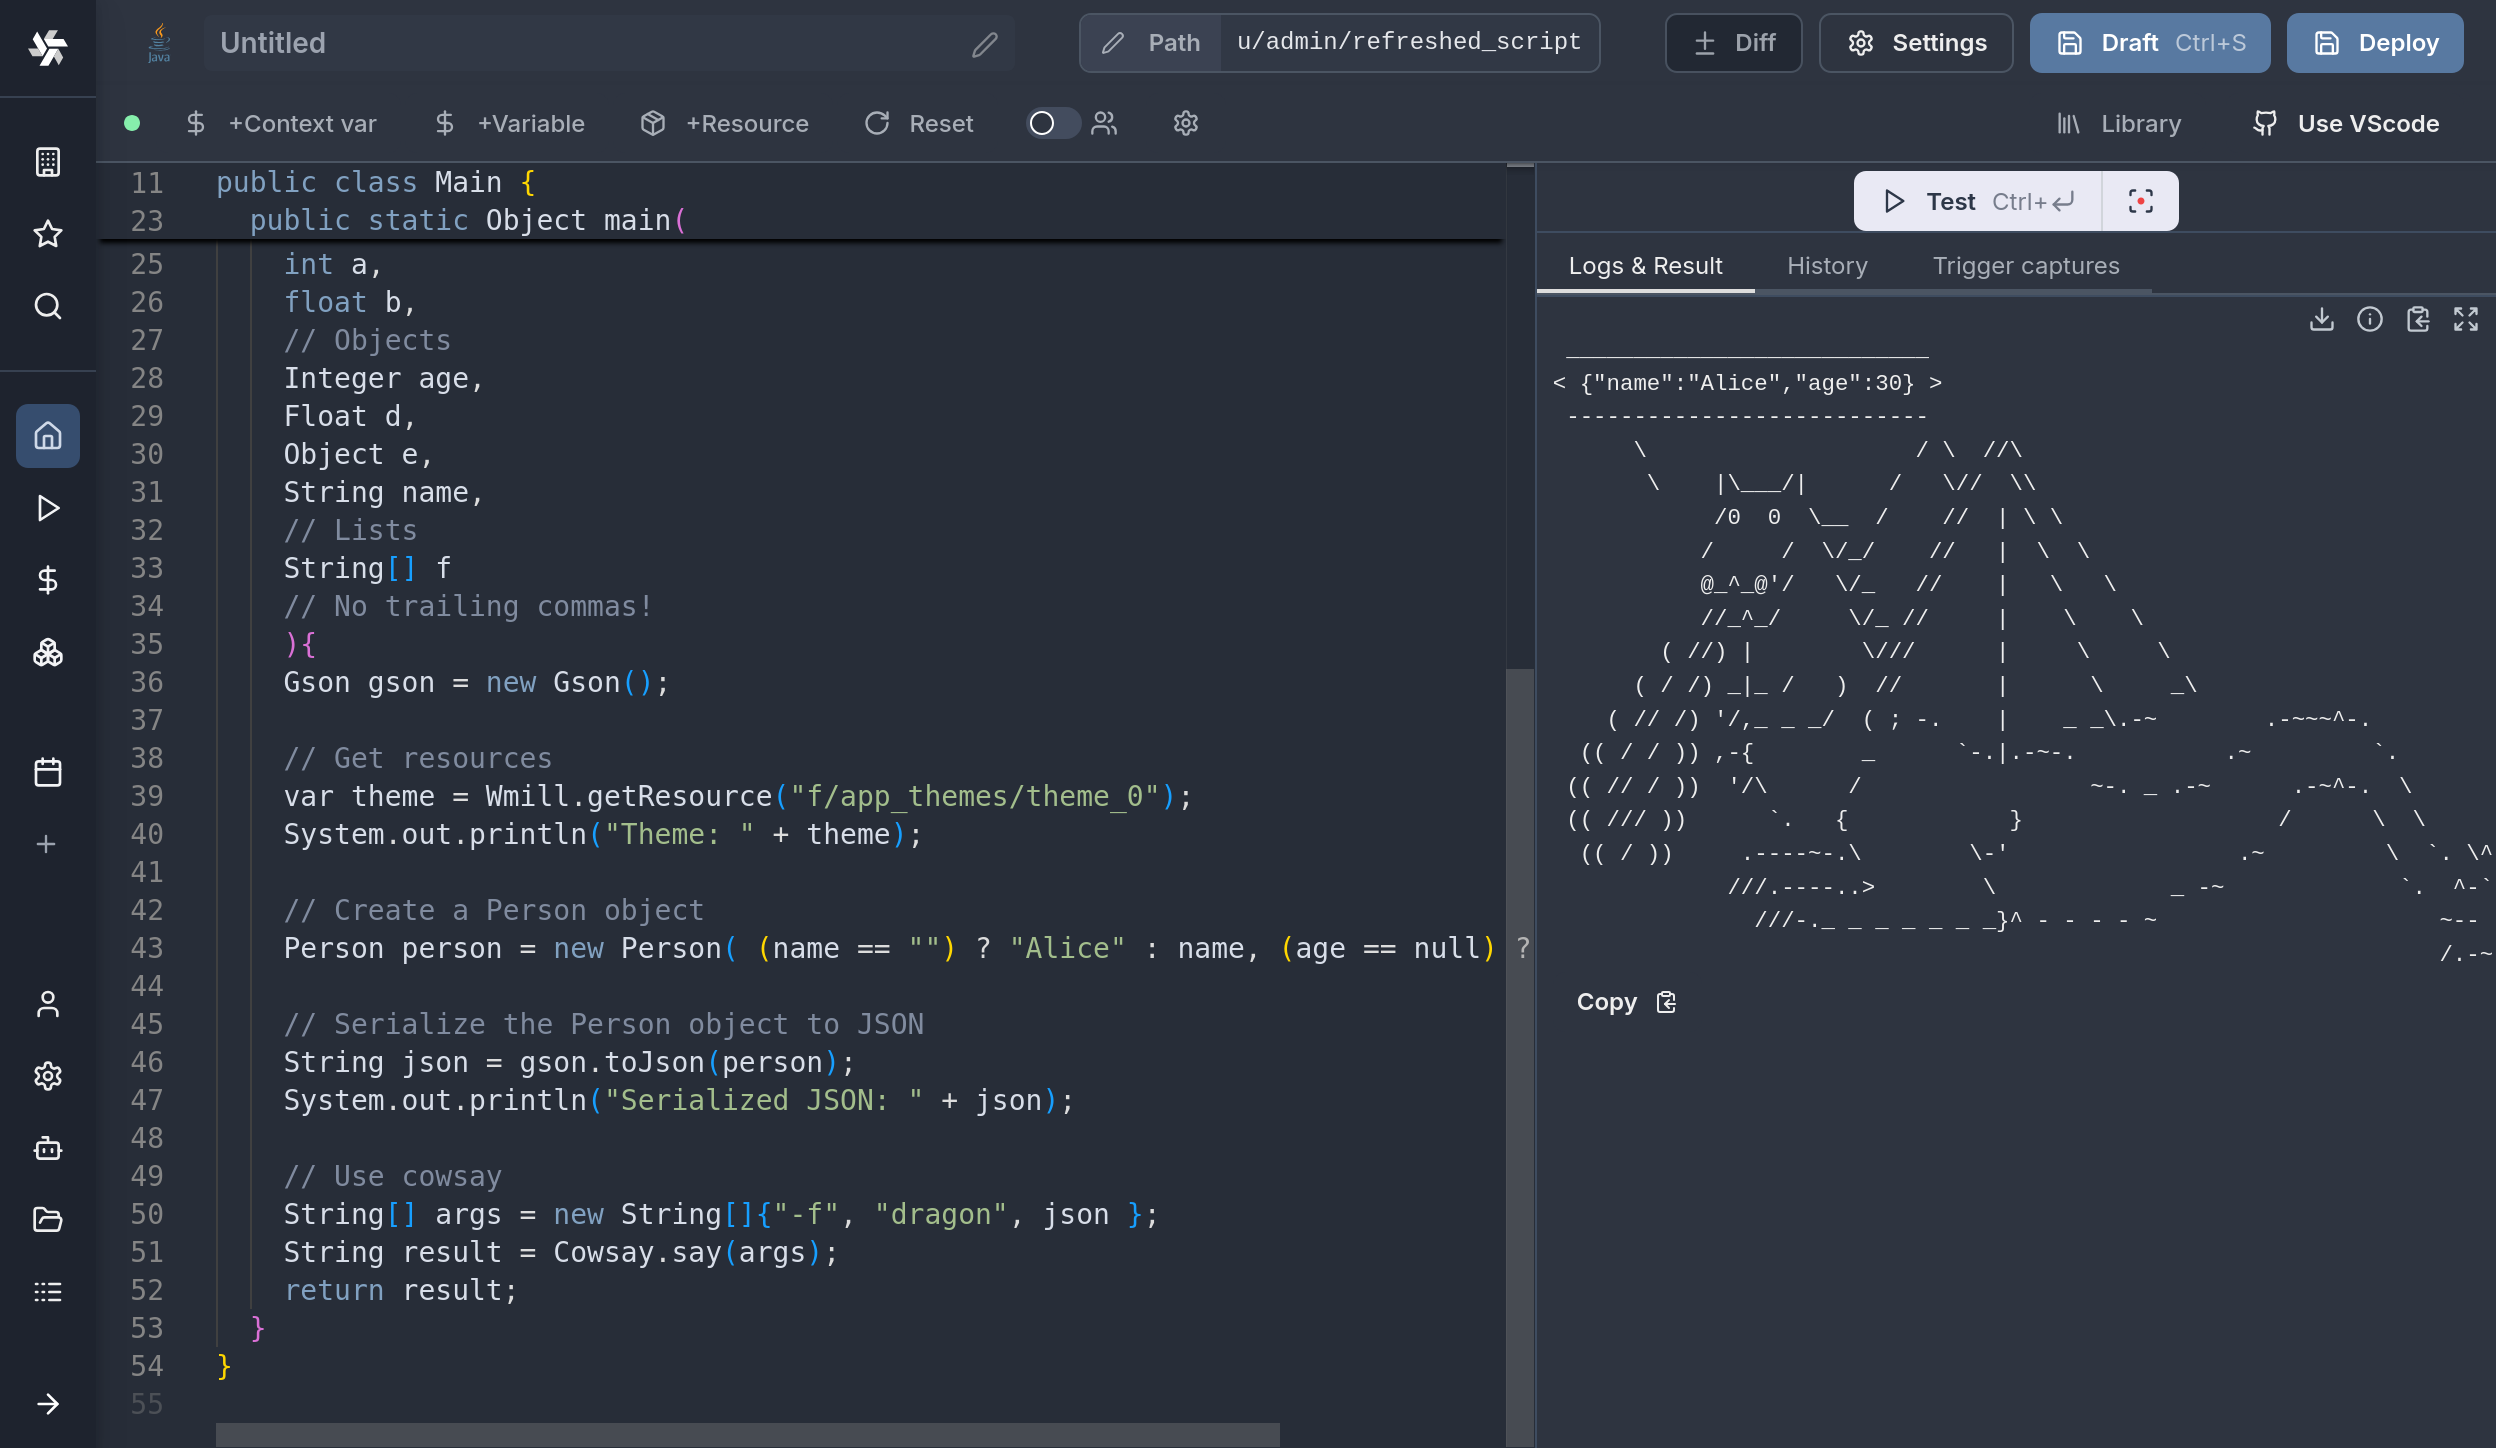Open the Trigger captures tab
2496x1448 pixels.
coord(2025,265)
